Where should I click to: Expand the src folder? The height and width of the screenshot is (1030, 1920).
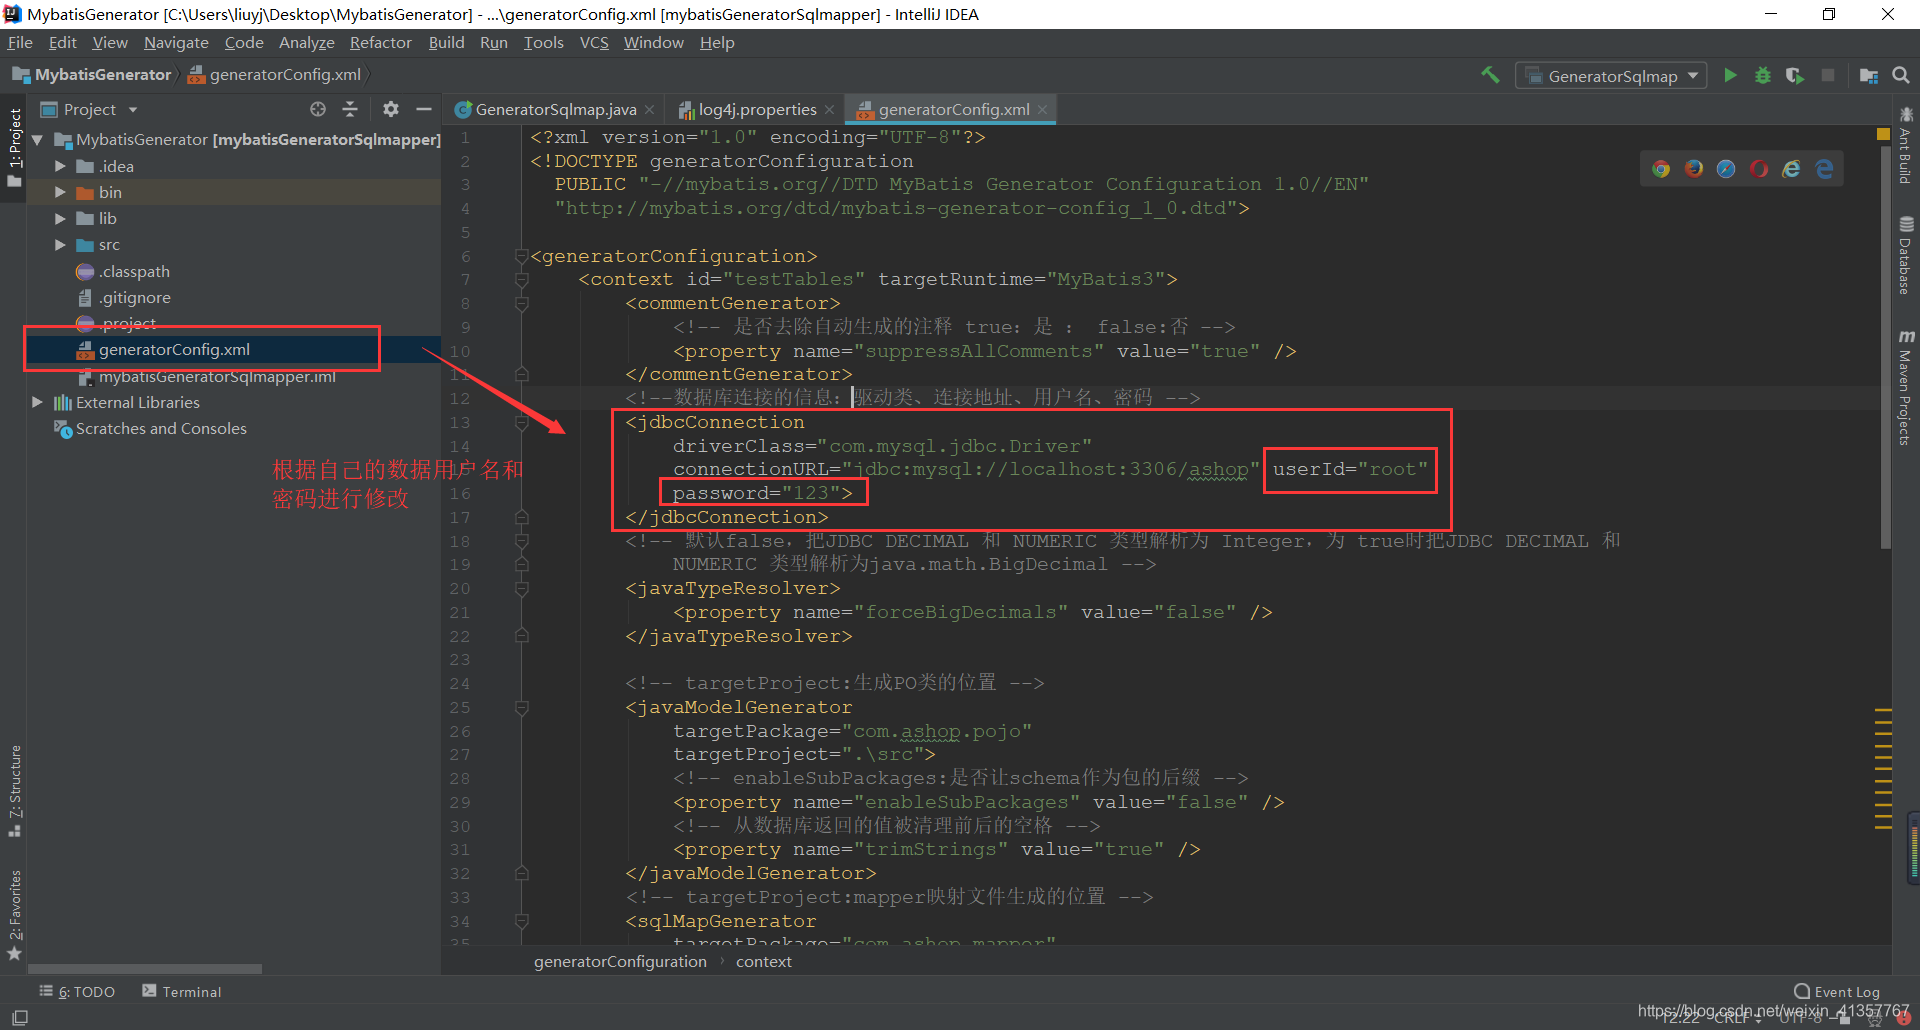60,245
